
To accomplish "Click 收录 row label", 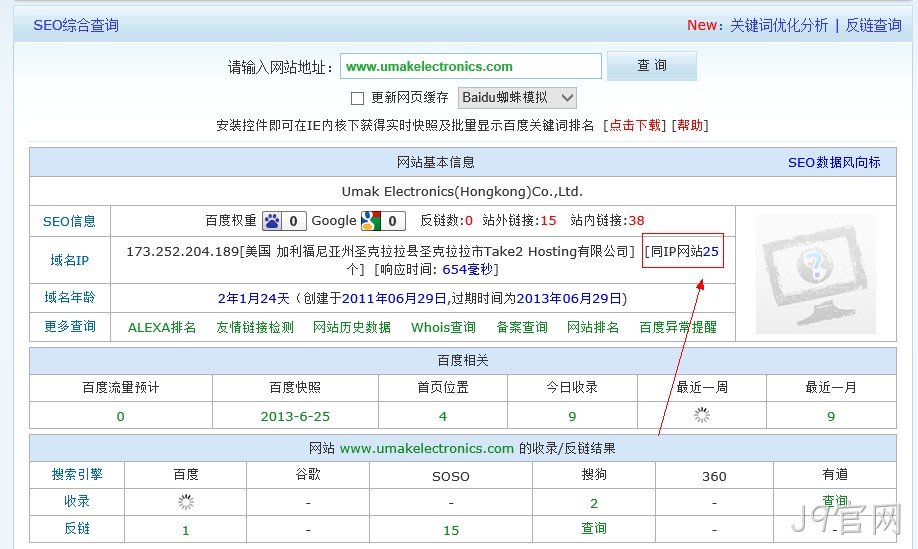I will click(77, 501).
